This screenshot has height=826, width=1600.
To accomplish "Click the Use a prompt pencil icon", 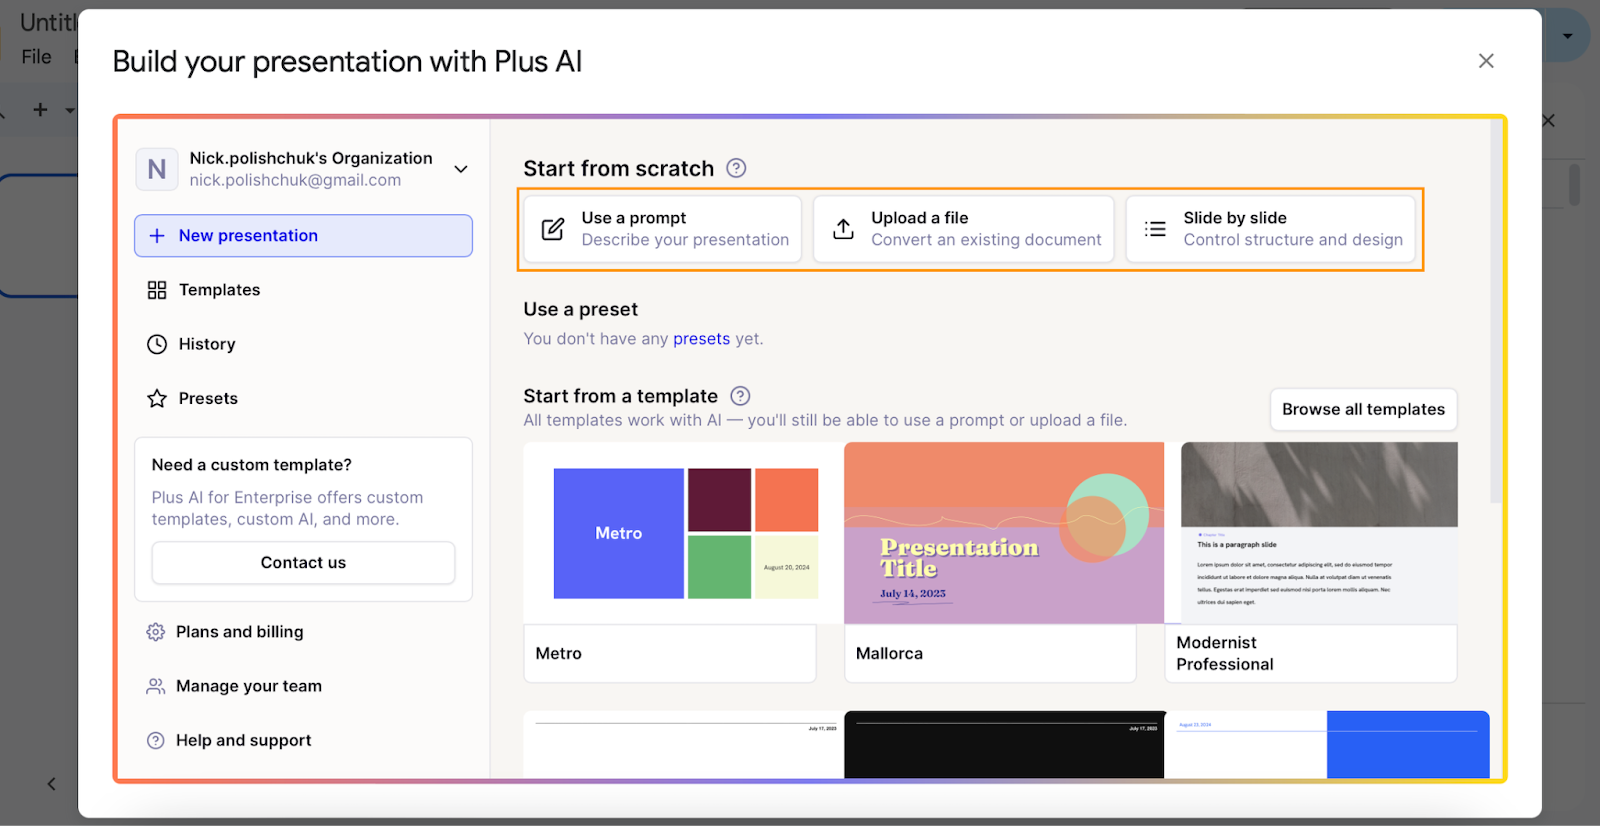I will point(553,229).
